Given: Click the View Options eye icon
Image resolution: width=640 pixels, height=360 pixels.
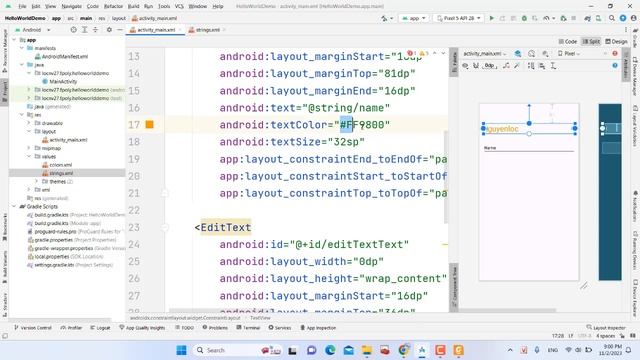Looking at the screenshot, I should [x=465, y=66].
